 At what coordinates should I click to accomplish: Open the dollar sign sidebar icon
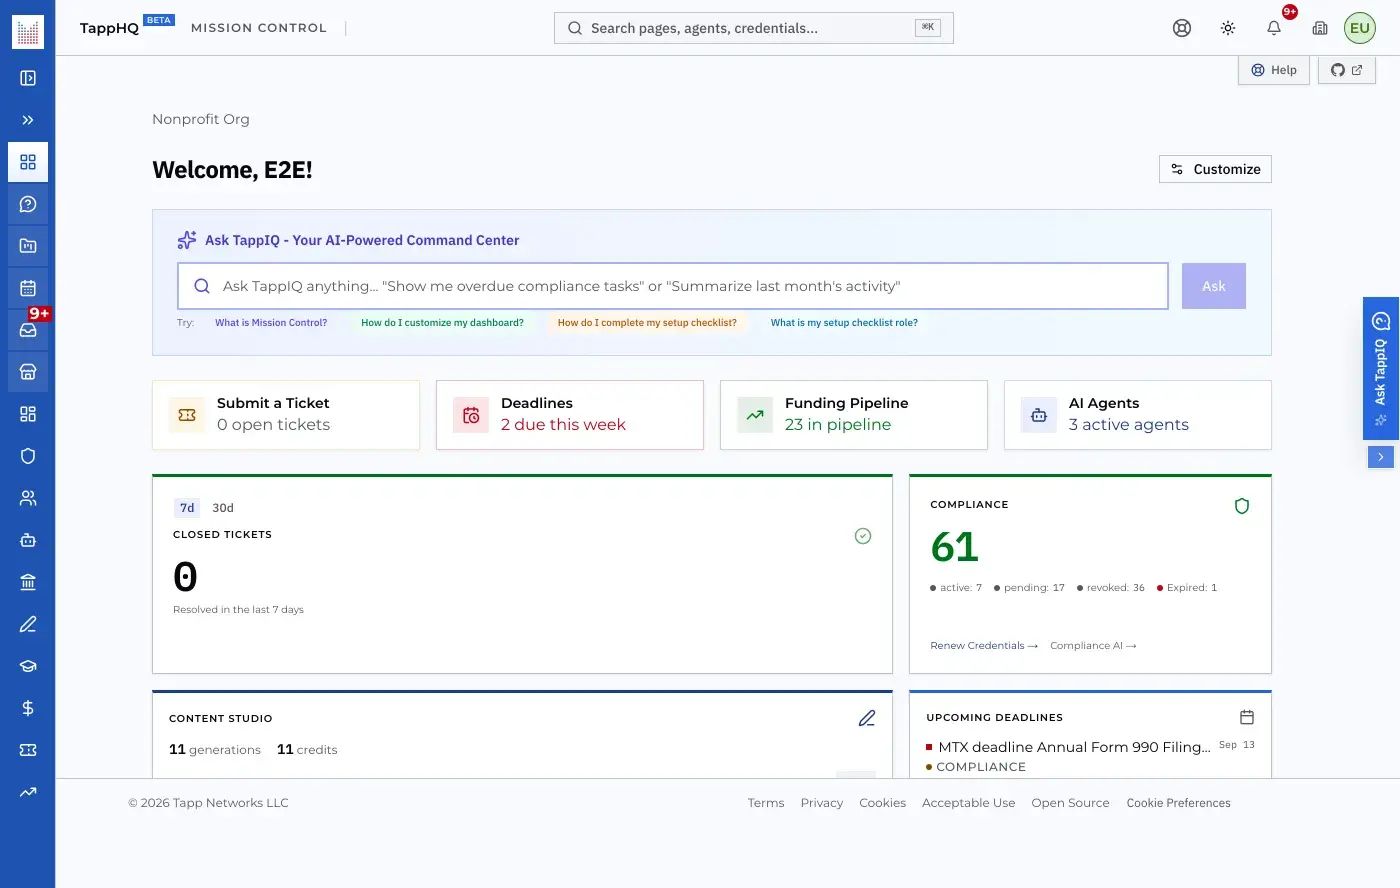28,708
